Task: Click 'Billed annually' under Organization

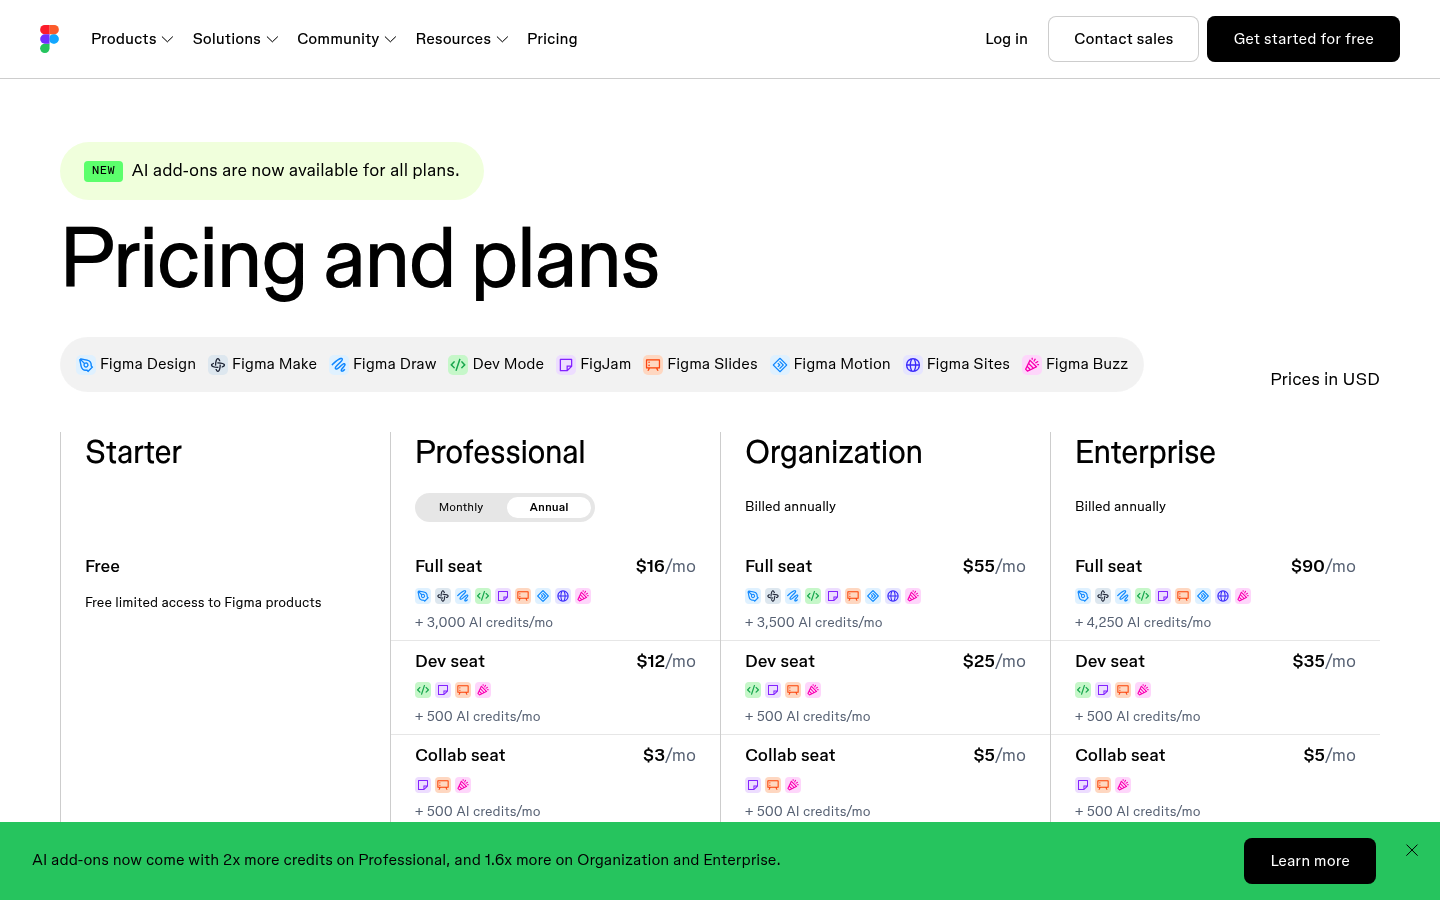Action: pos(790,506)
